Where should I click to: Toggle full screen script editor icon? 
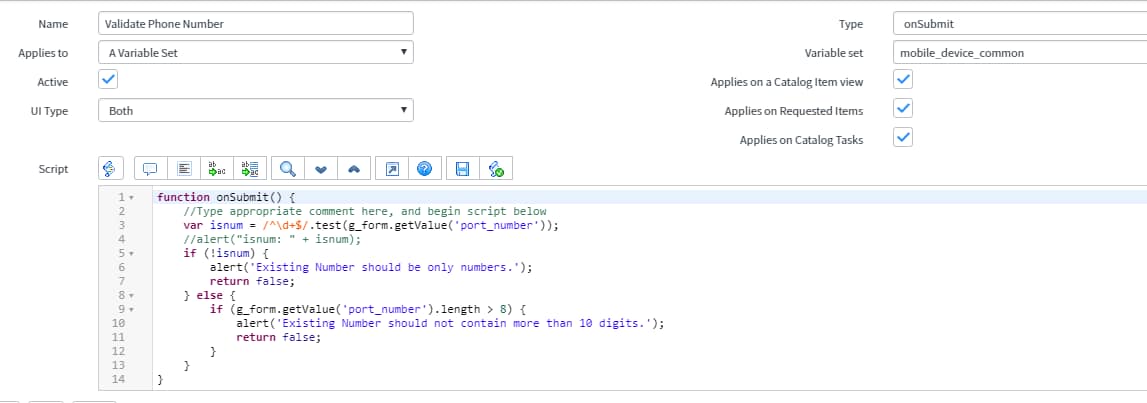pyautogui.click(x=393, y=169)
